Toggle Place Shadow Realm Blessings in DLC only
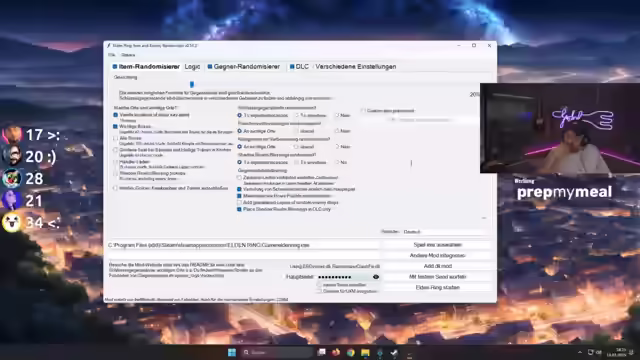 239,209
